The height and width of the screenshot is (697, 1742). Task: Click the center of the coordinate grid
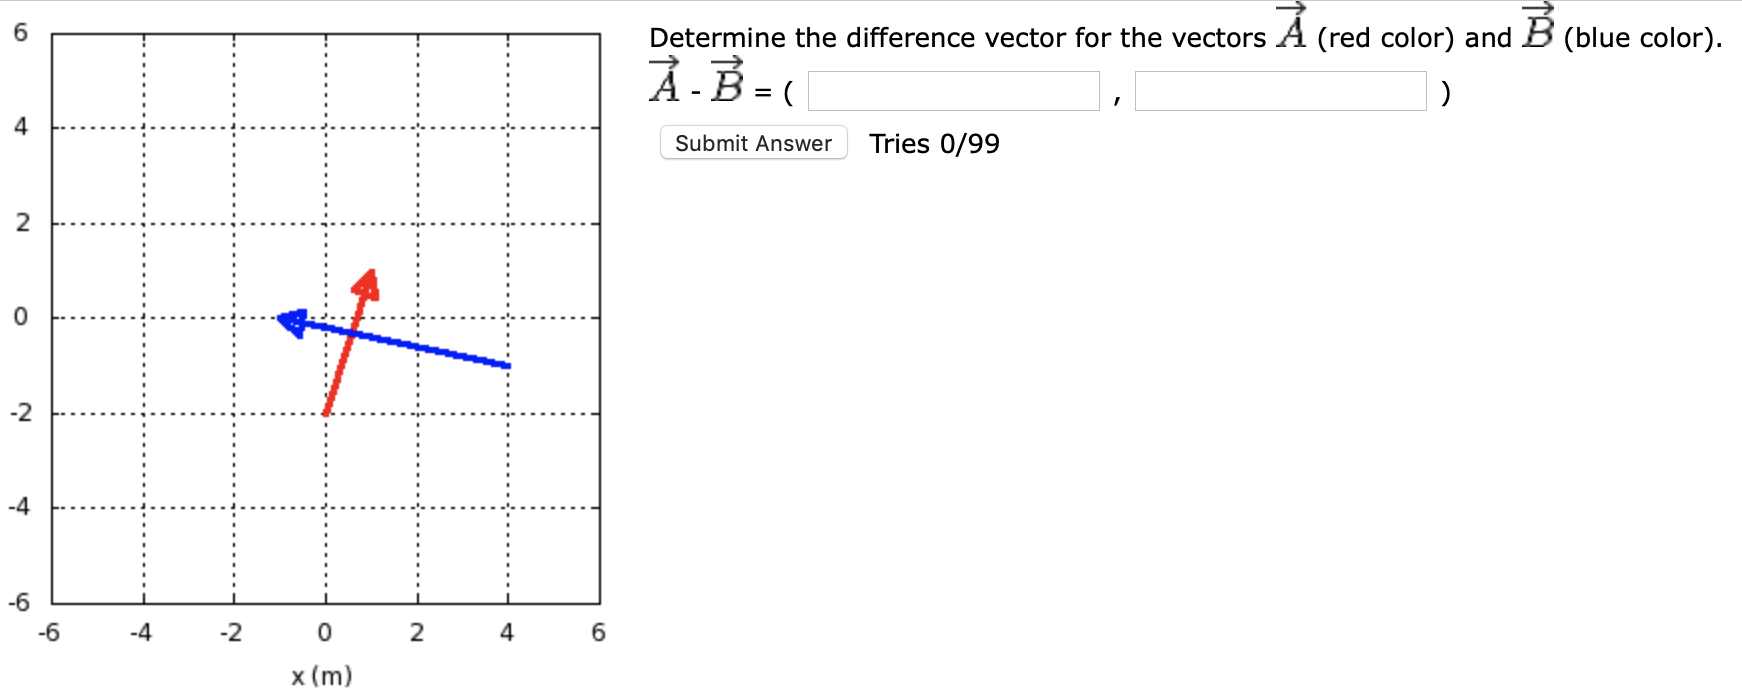click(324, 317)
